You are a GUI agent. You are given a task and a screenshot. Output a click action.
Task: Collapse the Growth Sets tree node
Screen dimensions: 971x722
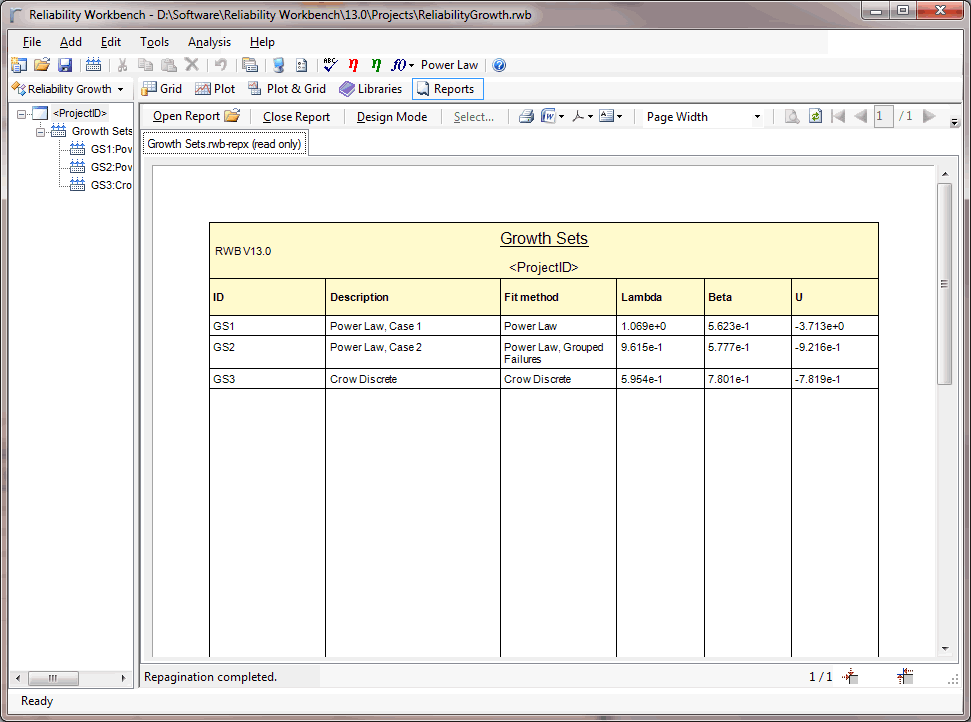click(41, 131)
